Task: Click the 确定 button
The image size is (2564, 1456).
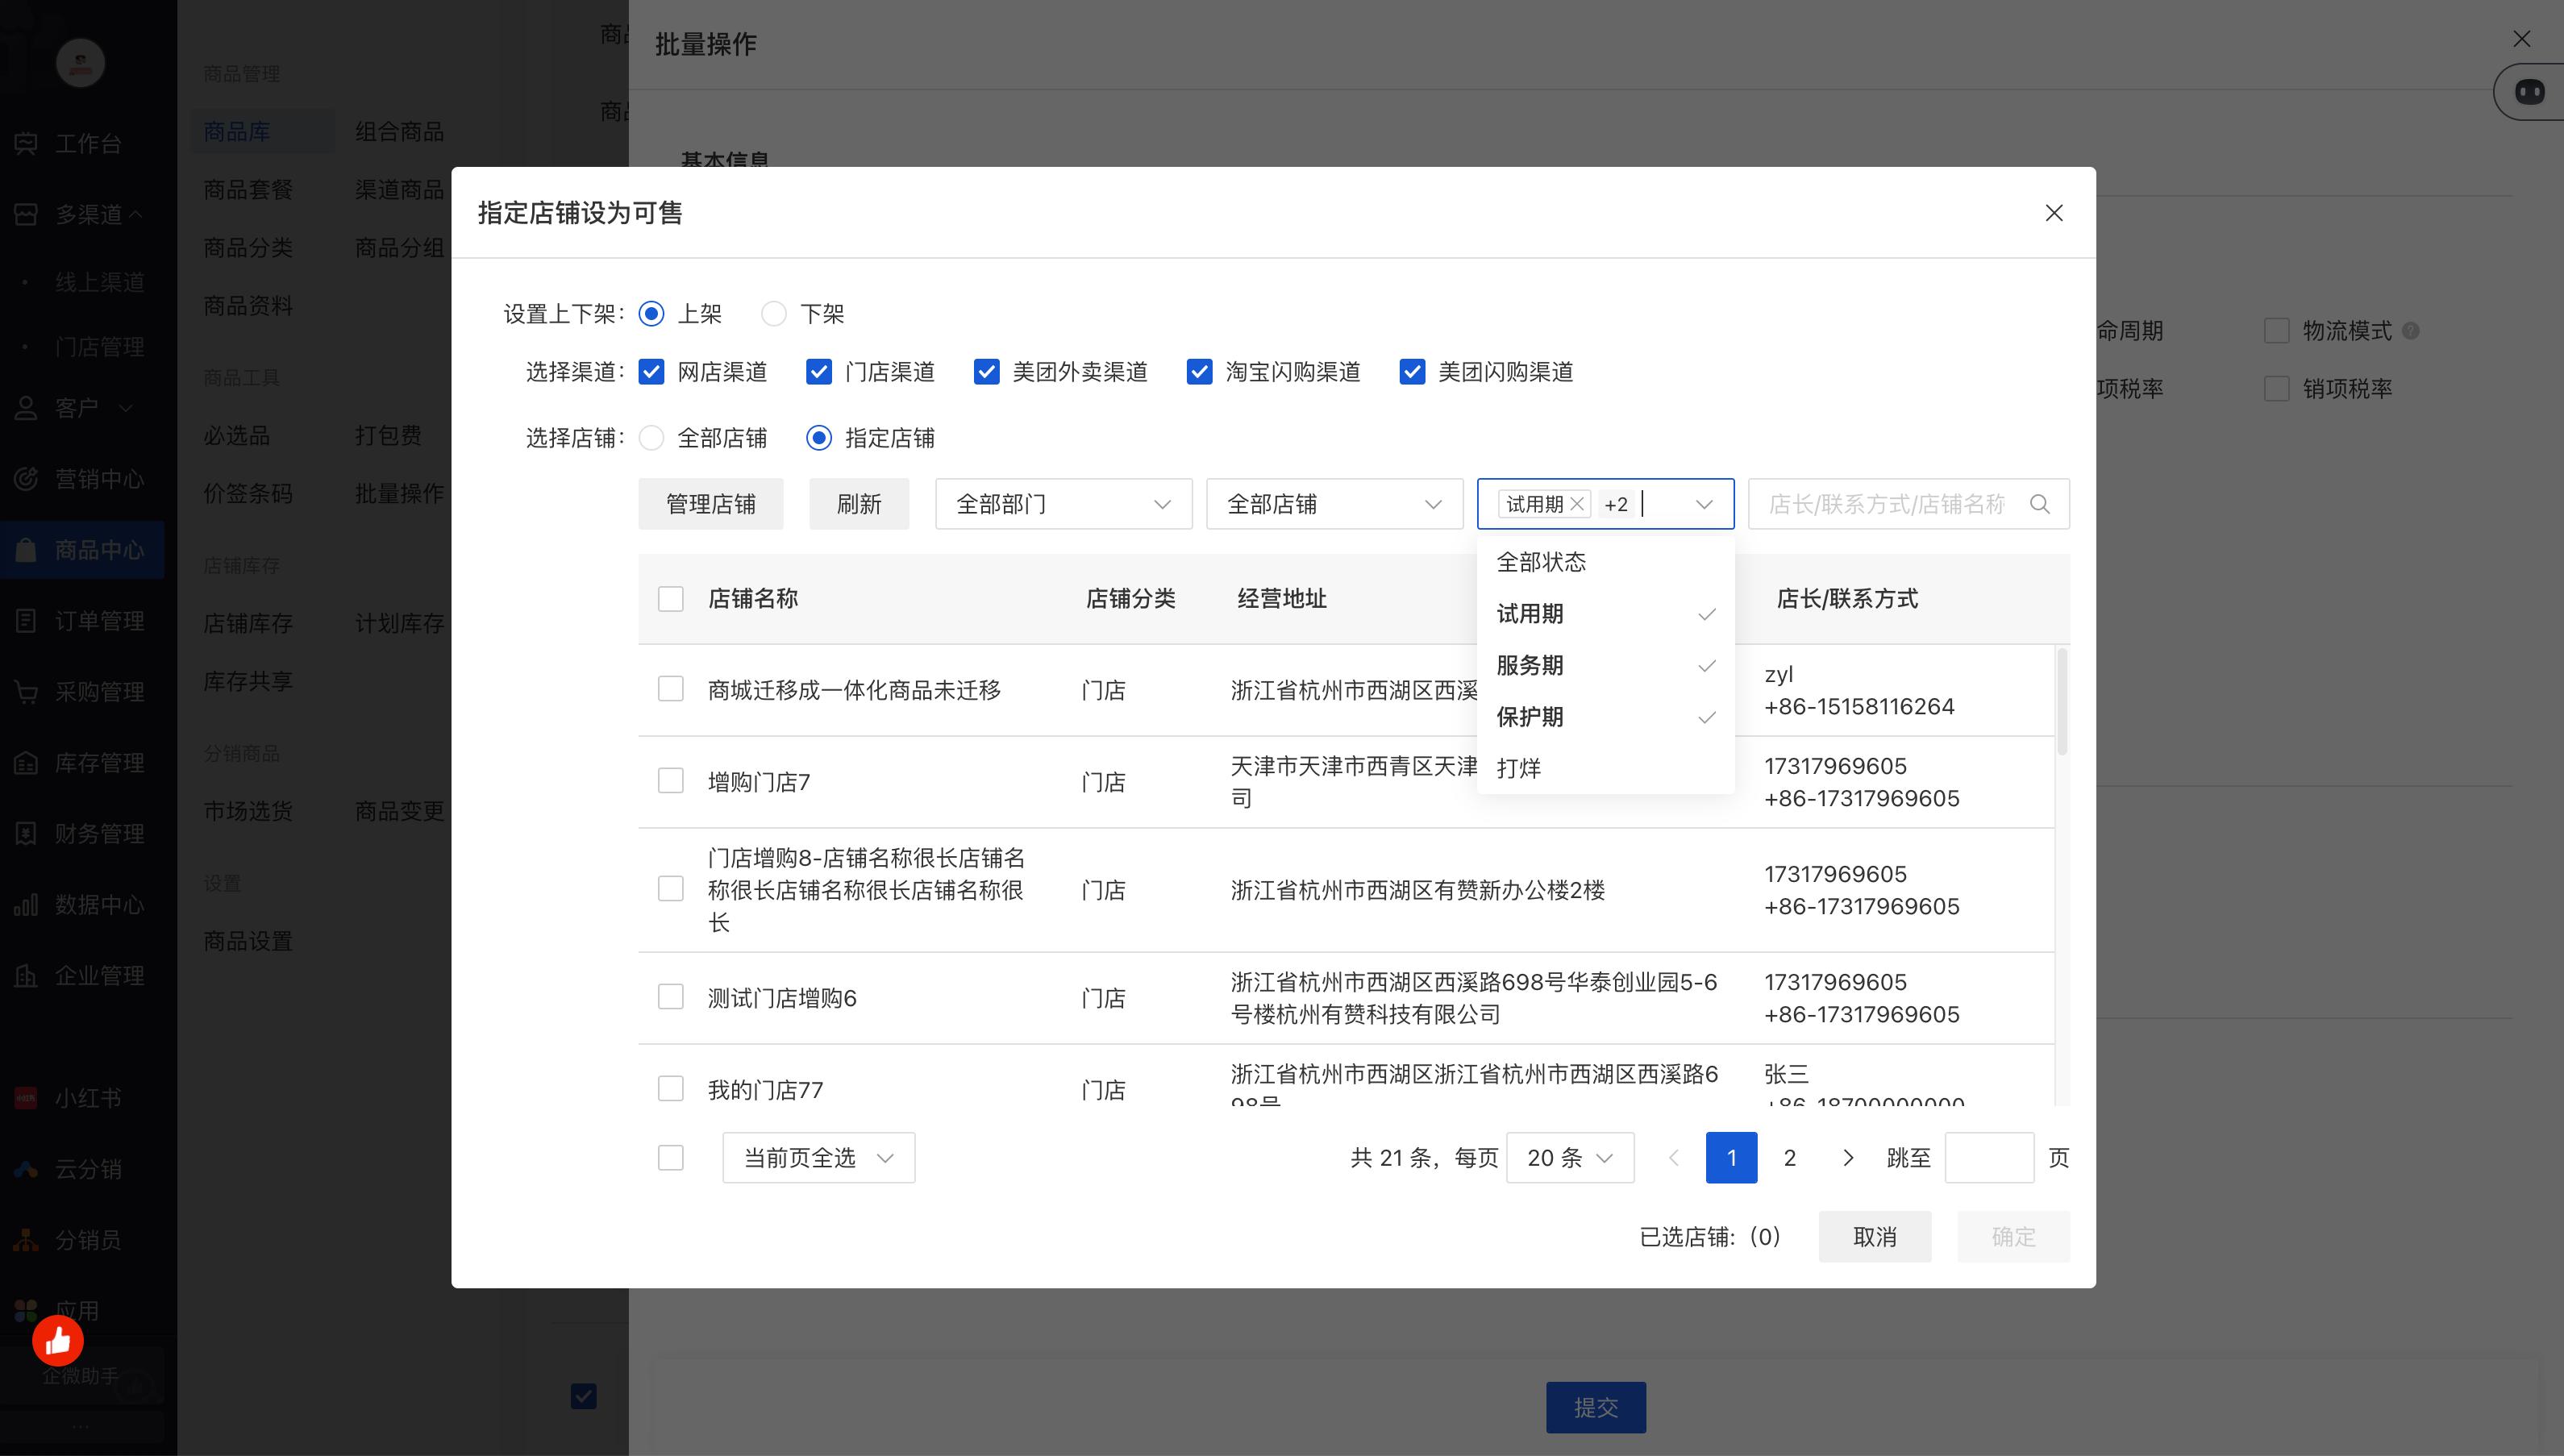Action: [x=2014, y=1237]
